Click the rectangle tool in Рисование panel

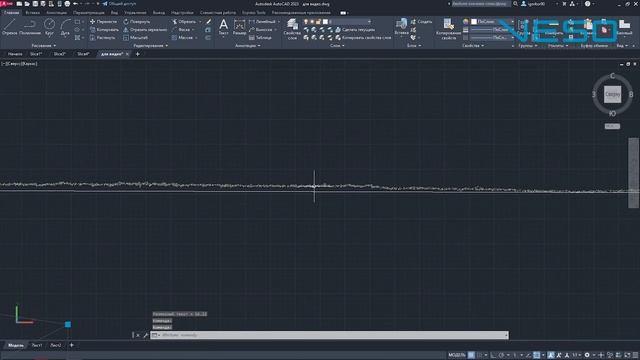[x=78, y=22]
